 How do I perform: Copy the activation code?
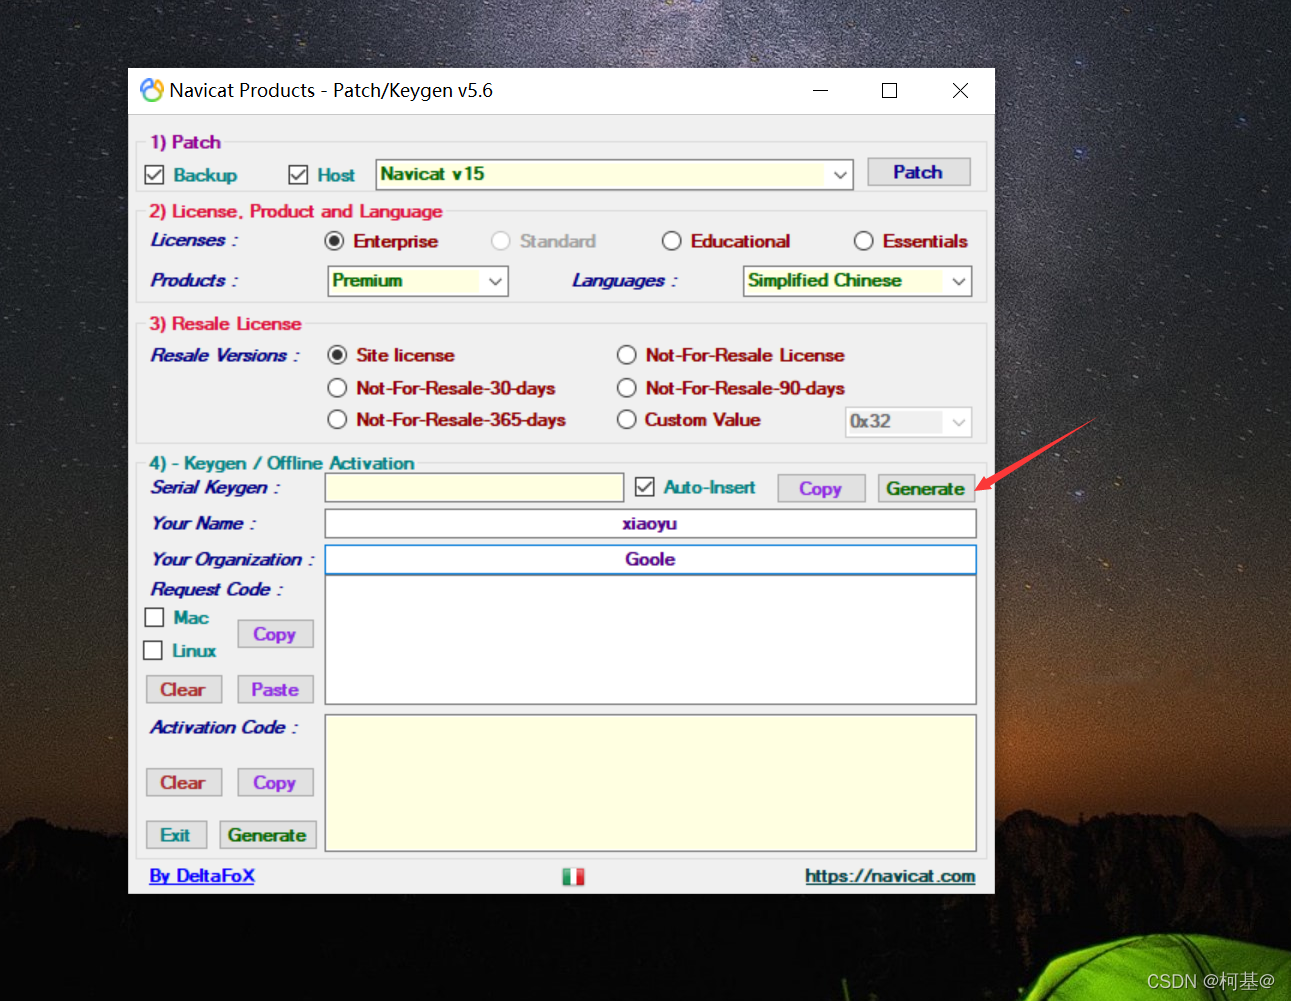coord(275,782)
